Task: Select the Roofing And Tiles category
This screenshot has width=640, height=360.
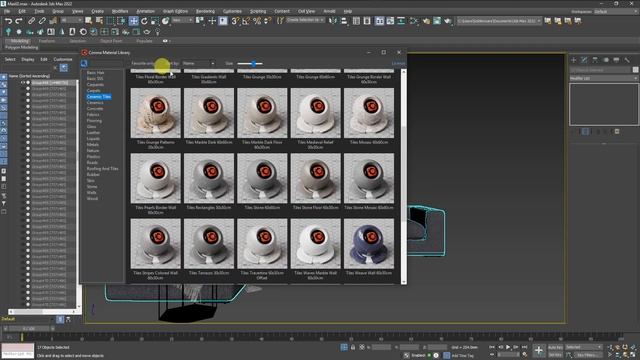Action: 102,169
